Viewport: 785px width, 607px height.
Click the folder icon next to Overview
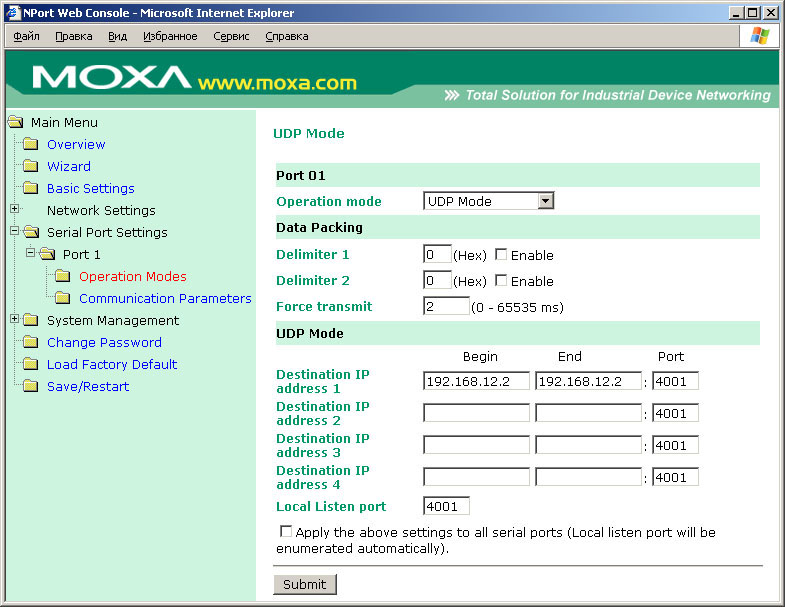coord(30,144)
